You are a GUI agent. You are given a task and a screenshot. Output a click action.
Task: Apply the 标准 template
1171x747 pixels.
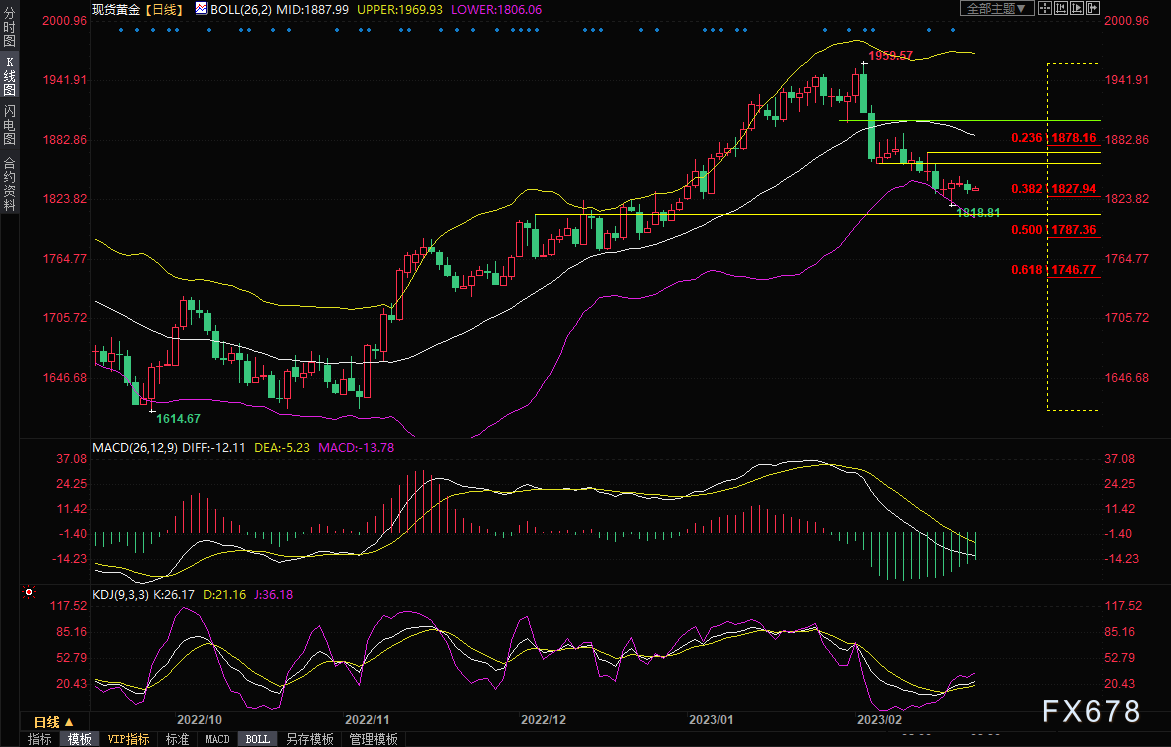[177, 739]
